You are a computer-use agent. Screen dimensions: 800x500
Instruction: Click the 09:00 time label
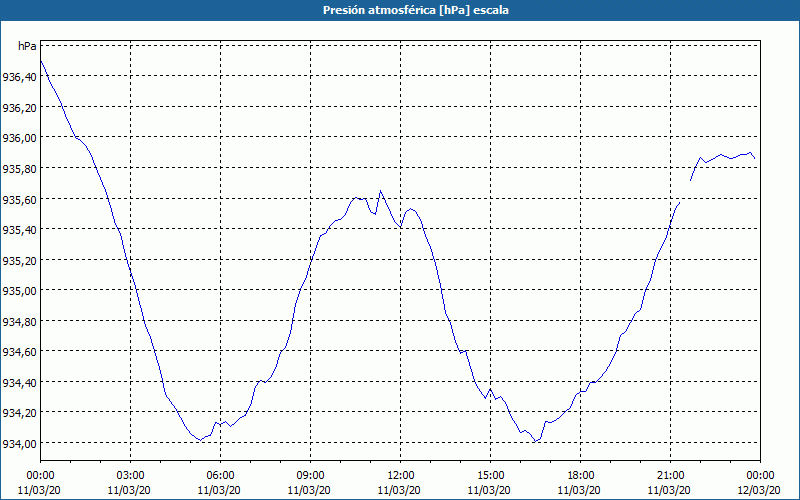coord(310,476)
